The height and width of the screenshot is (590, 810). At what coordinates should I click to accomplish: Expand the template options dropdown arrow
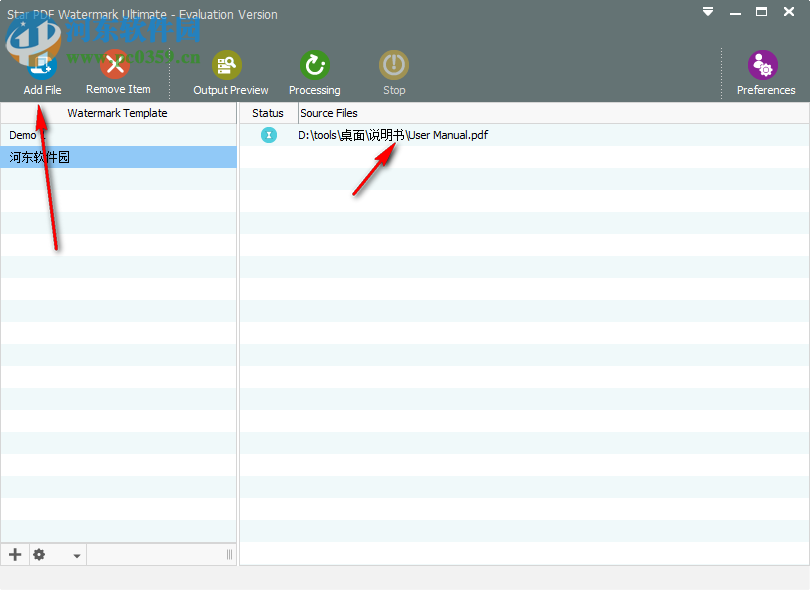pos(76,556)
